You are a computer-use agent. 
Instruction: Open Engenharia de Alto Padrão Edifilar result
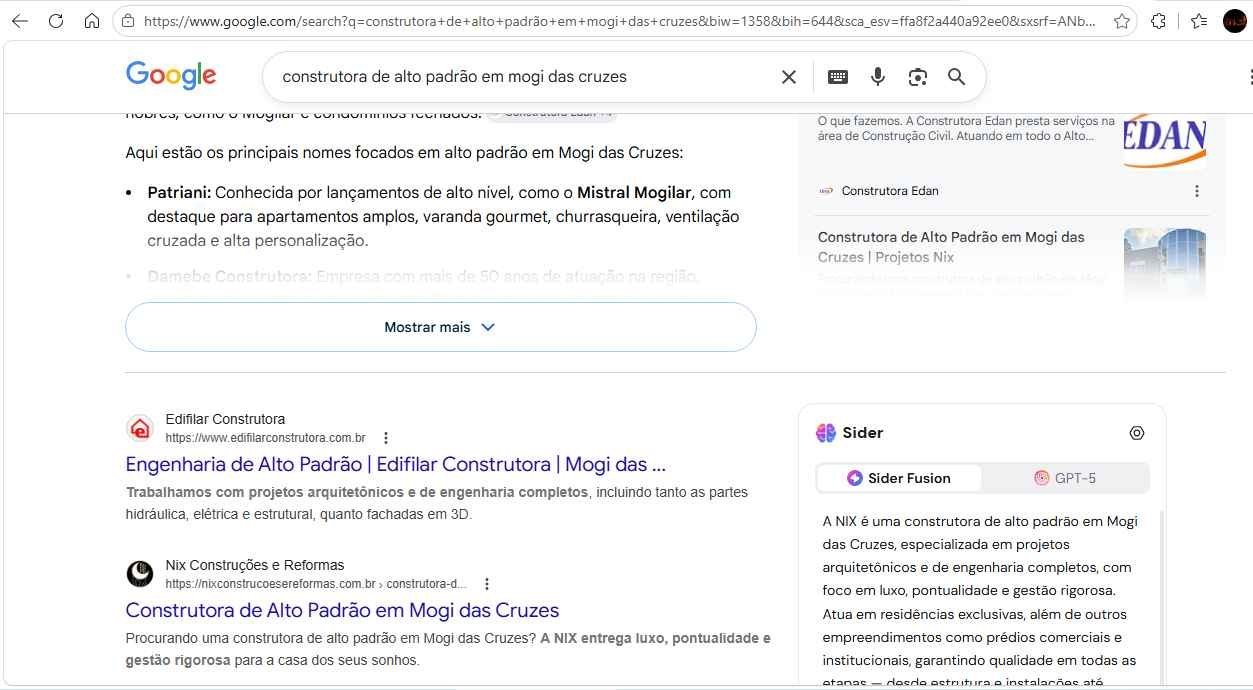[x=396, y=464]
